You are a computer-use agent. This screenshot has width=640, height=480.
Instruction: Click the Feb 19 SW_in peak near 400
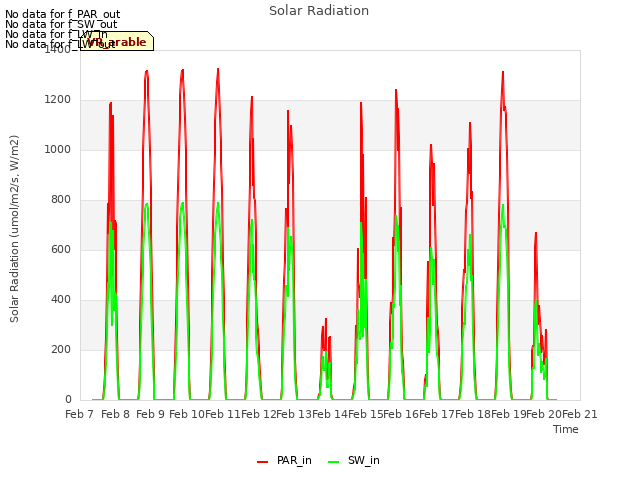click(x=536, y=301)
